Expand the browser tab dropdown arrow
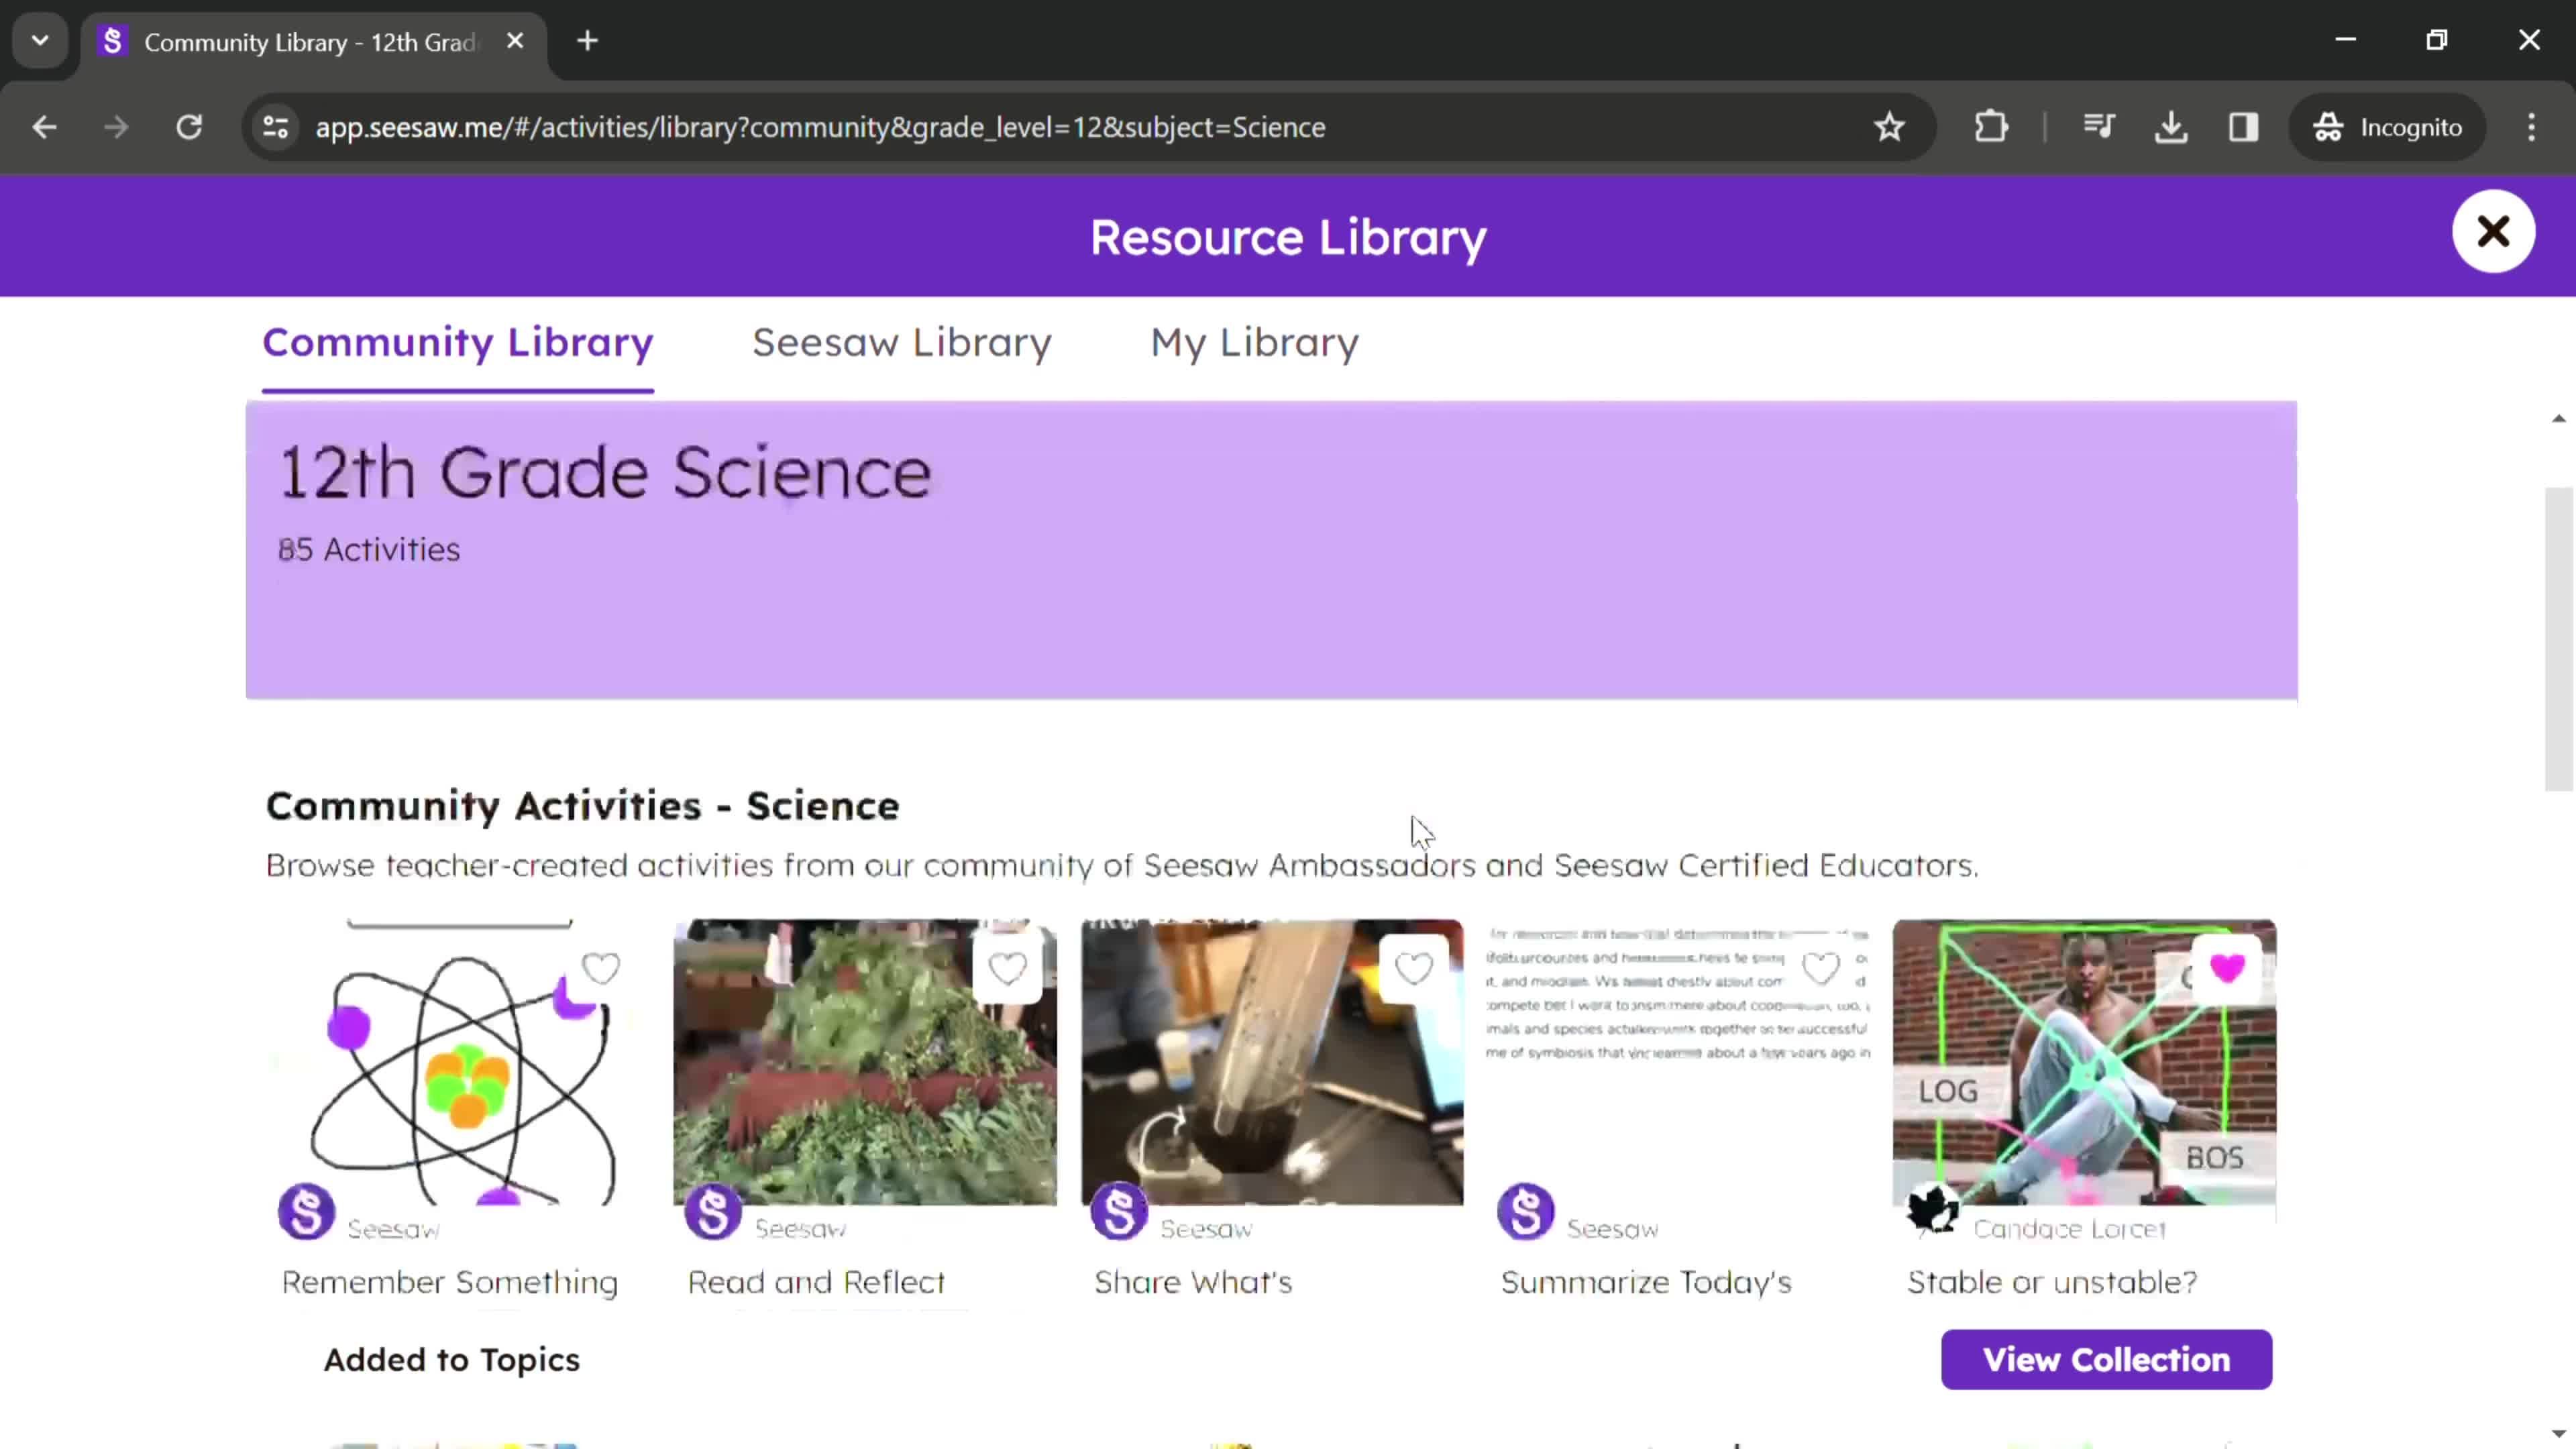The width and height of the screenshot is (2576, 1449). (x=39, y=39)
